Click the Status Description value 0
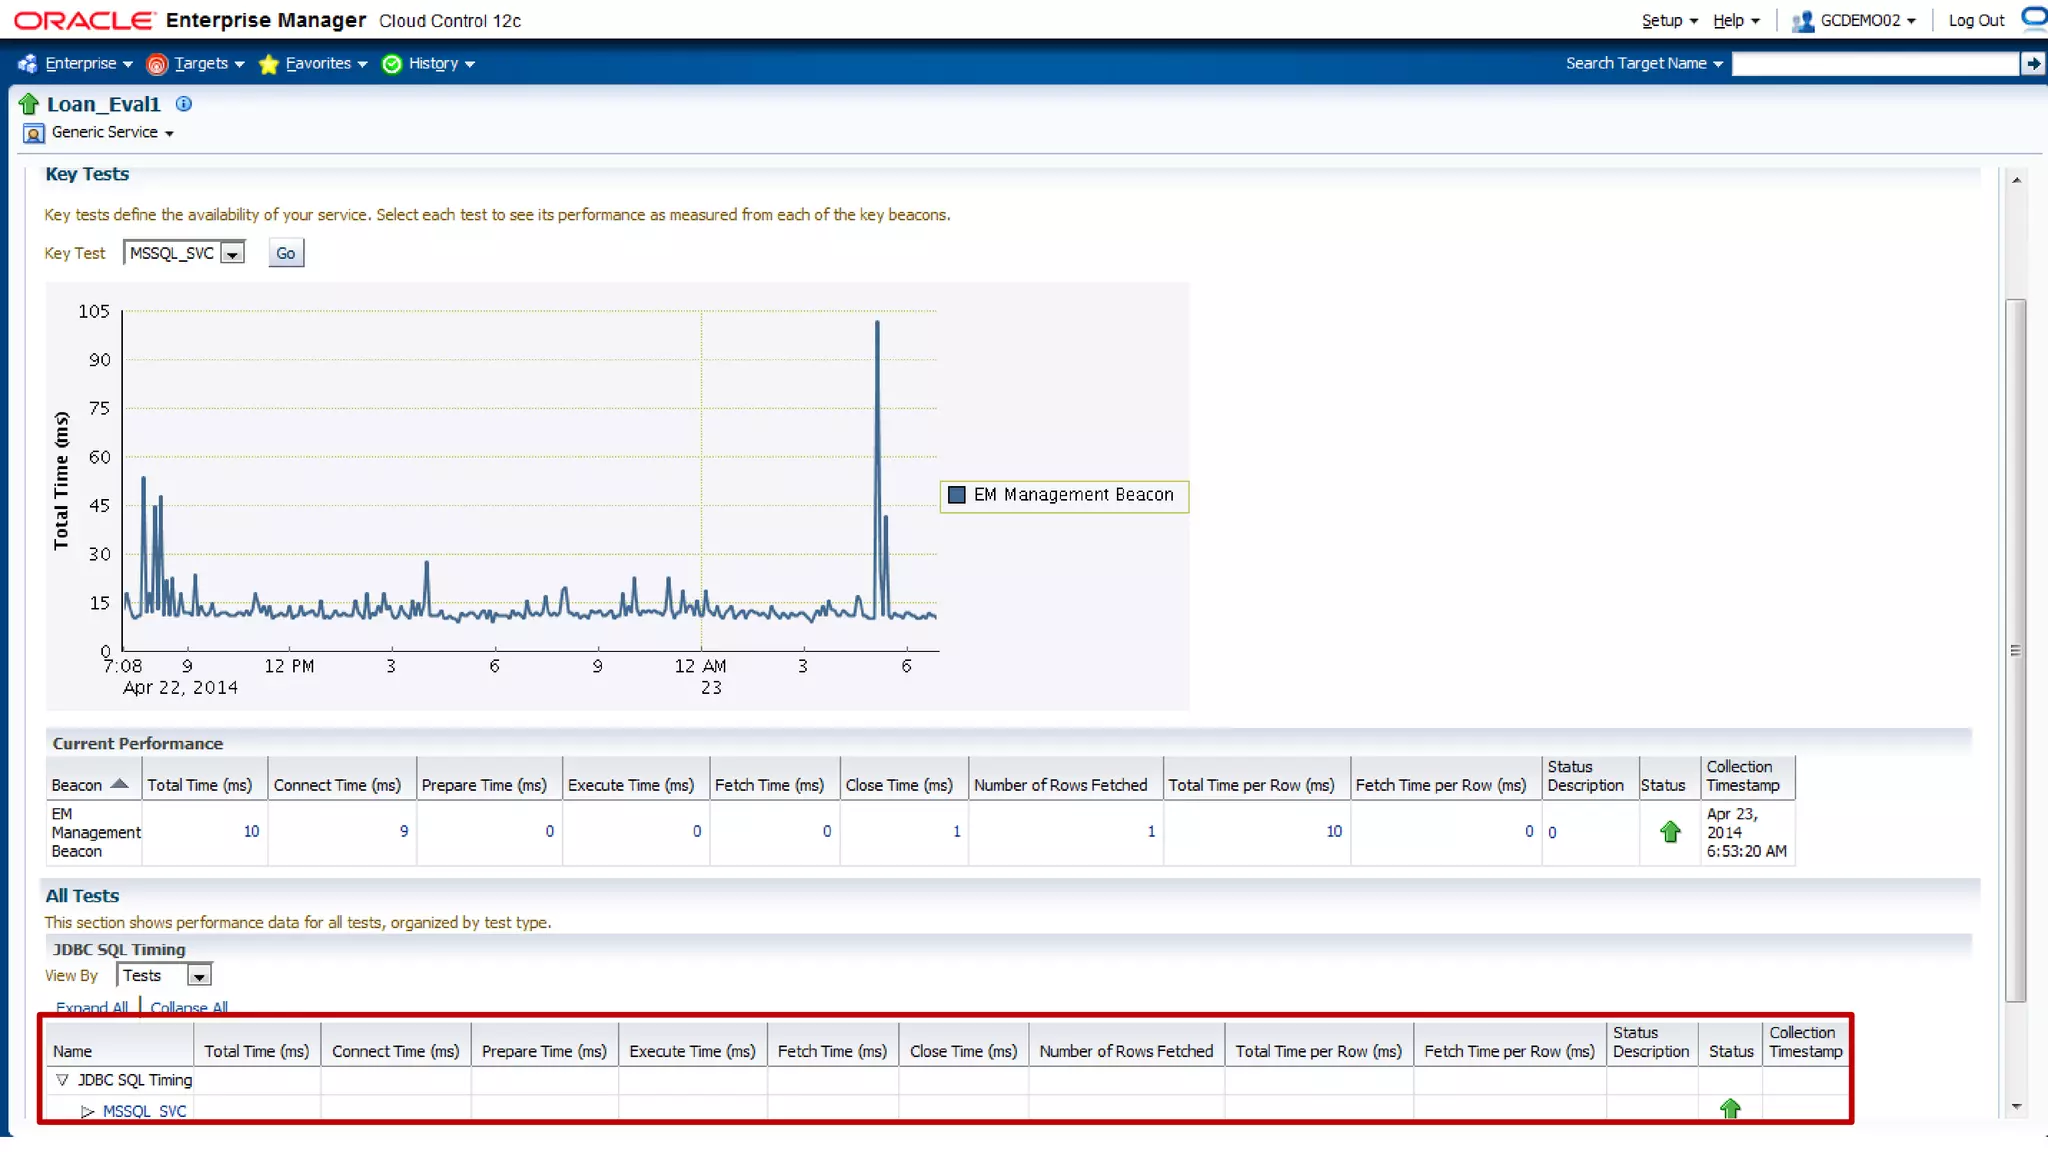Image resolution: width=2048 pixels, height=1152 pixels. pos(1552,832)
